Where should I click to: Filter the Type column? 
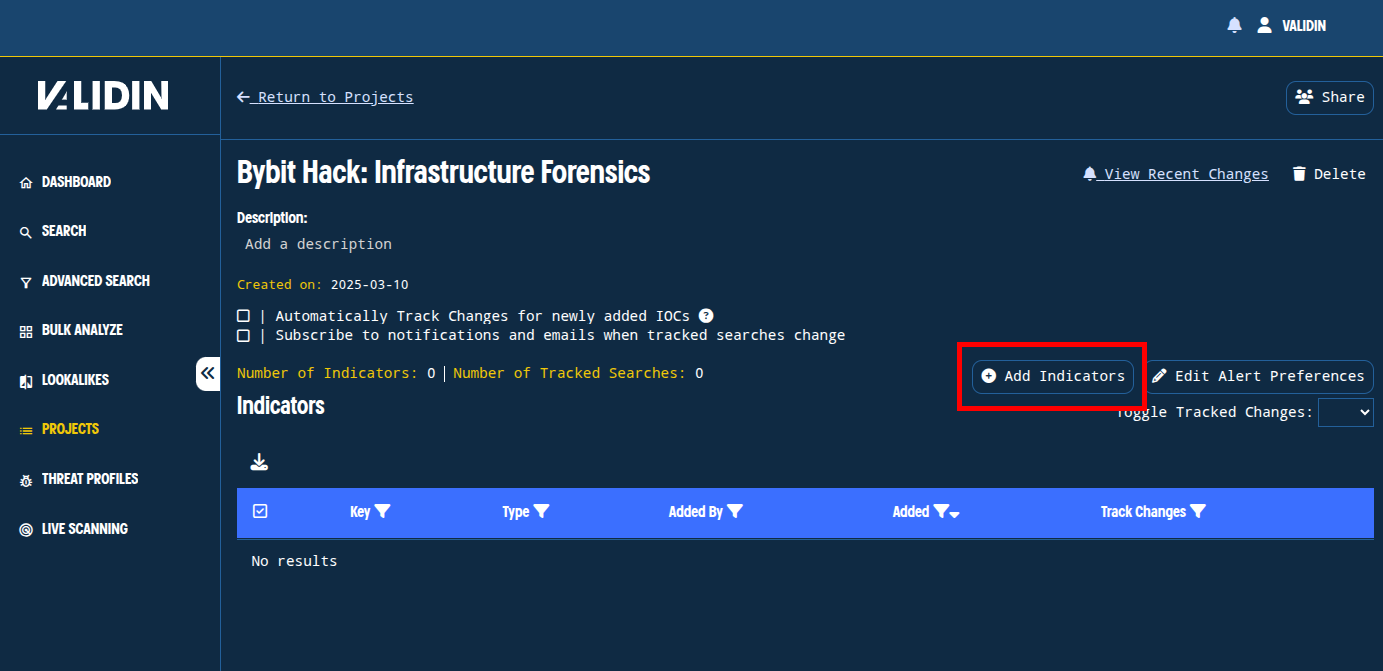[541, 511]
